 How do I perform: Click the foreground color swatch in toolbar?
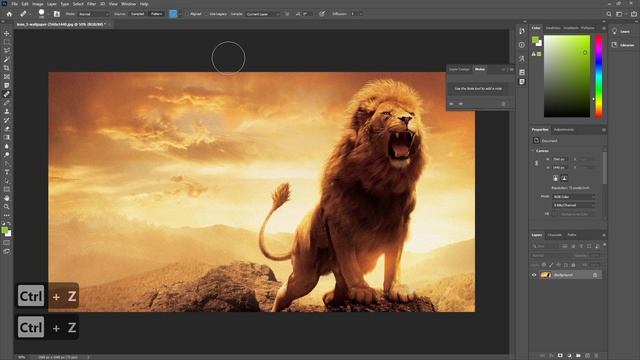click(x=4, y=231)
